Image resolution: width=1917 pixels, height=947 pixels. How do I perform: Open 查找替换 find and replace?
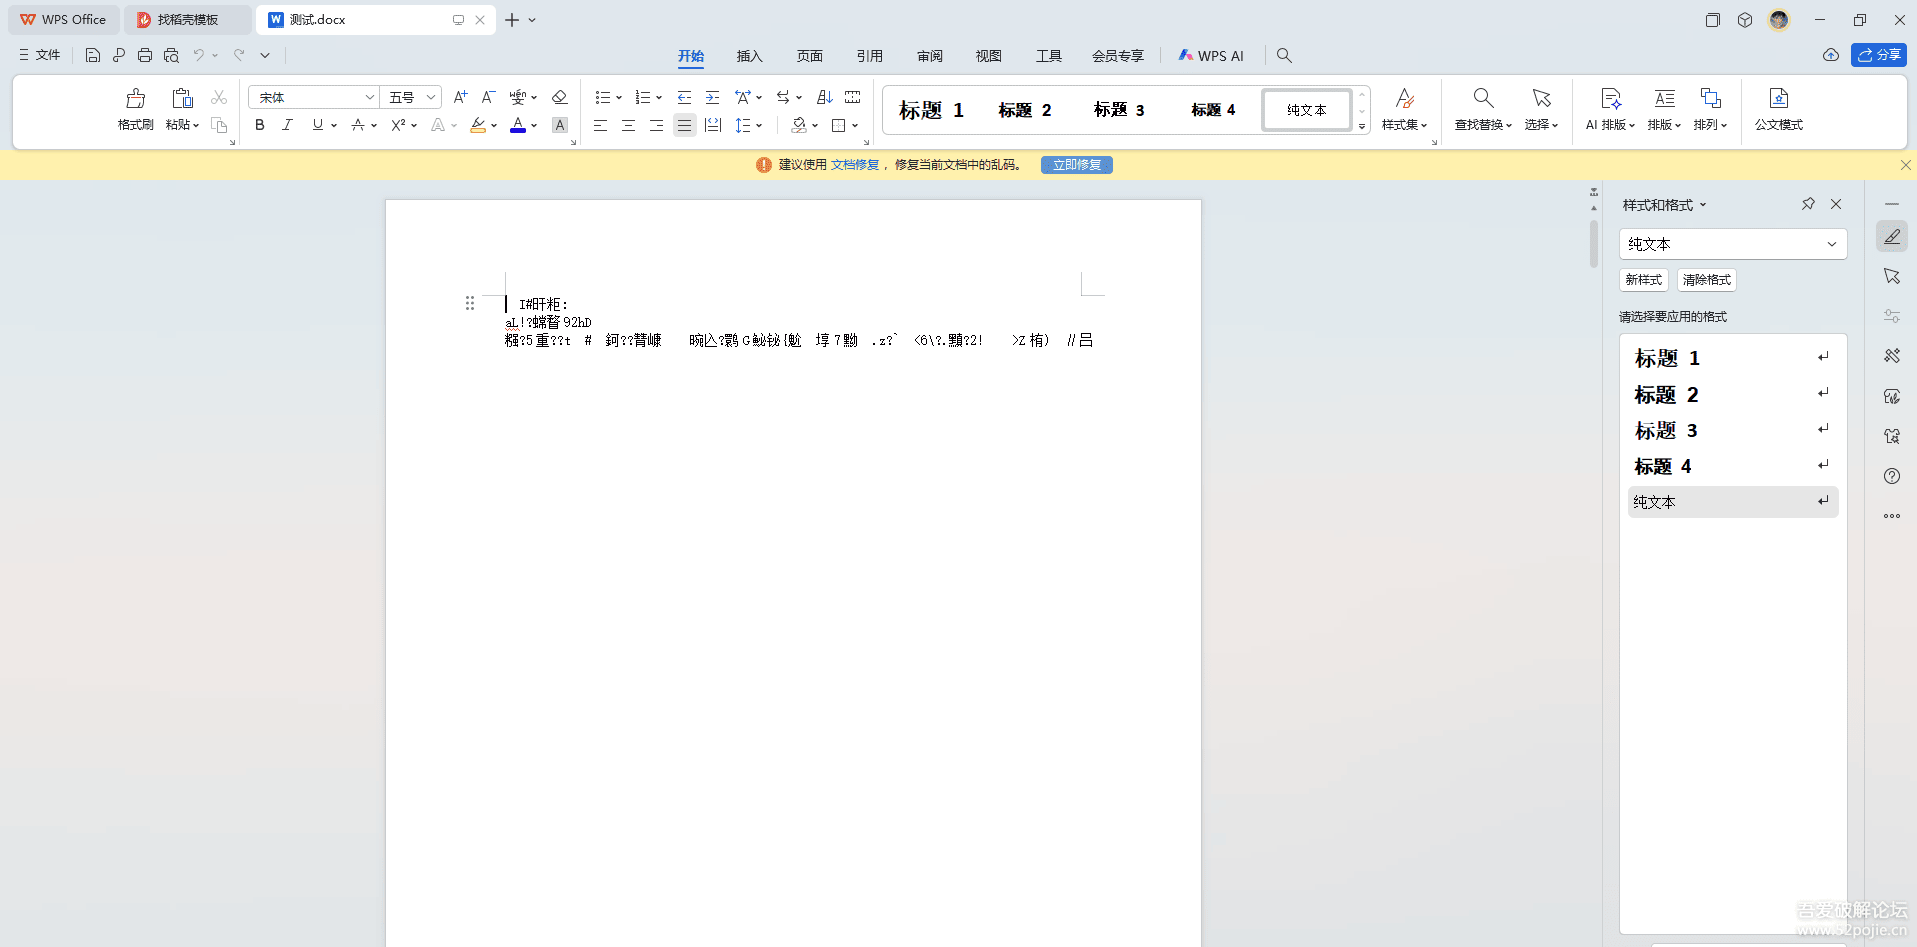tap(1481, 110)
